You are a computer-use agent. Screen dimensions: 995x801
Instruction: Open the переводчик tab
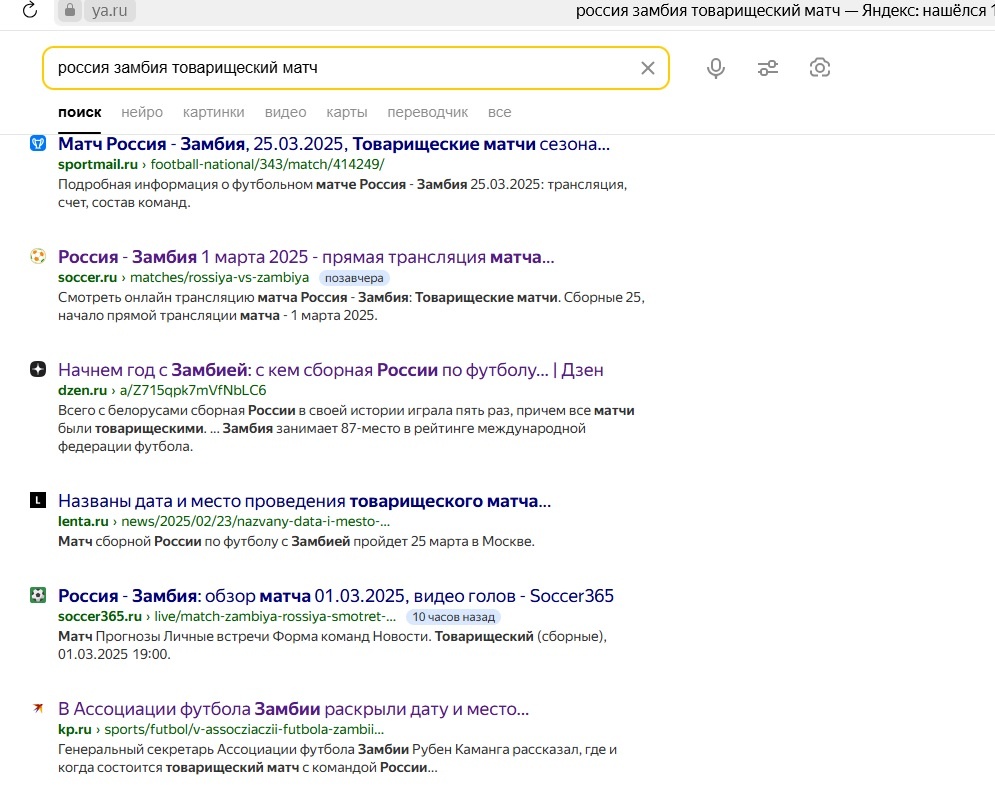(x=428, y=112)
